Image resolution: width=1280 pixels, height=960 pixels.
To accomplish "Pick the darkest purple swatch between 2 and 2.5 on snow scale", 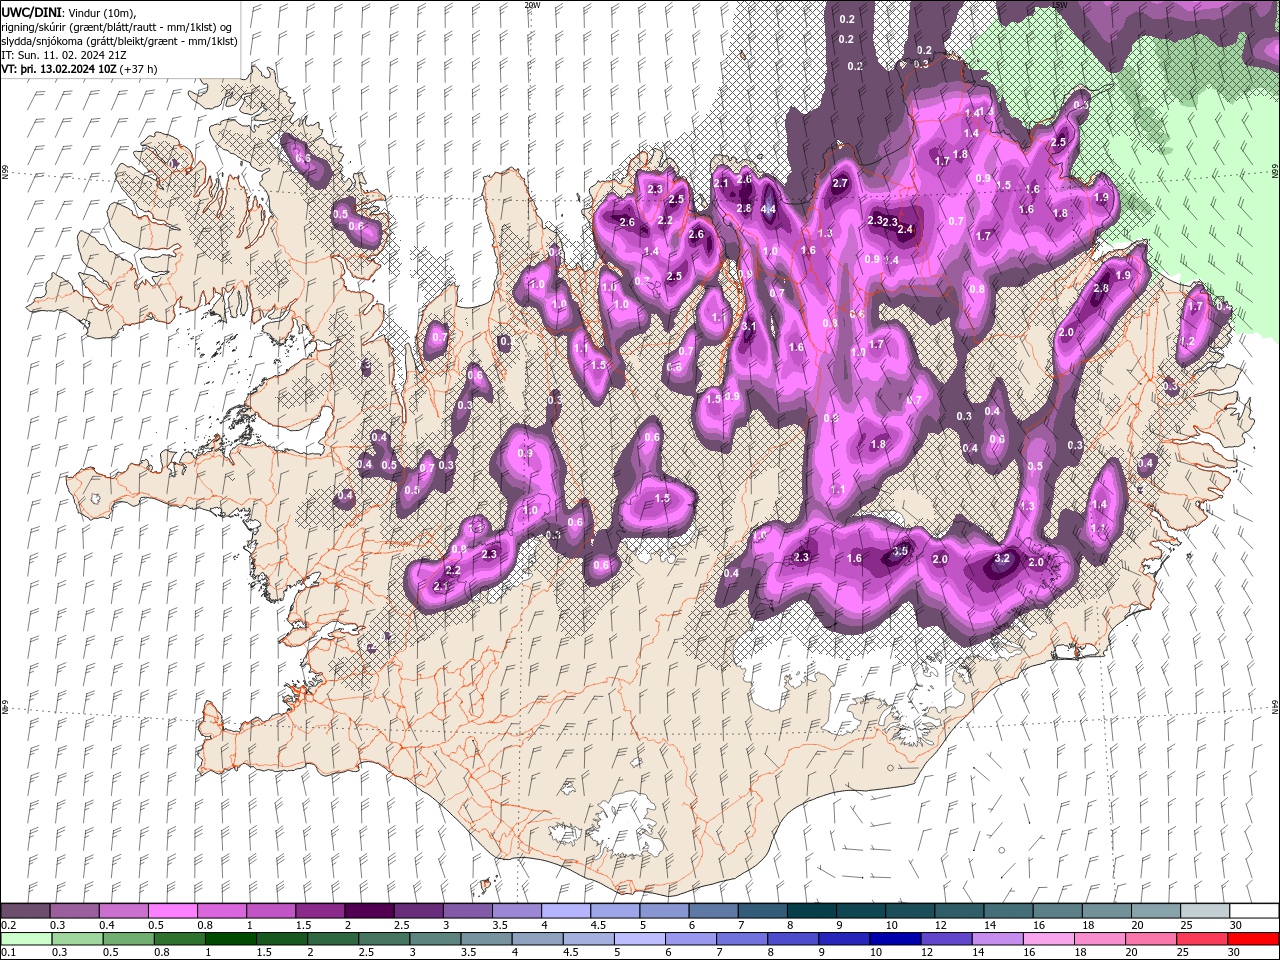I will click(x=368, y=911).
